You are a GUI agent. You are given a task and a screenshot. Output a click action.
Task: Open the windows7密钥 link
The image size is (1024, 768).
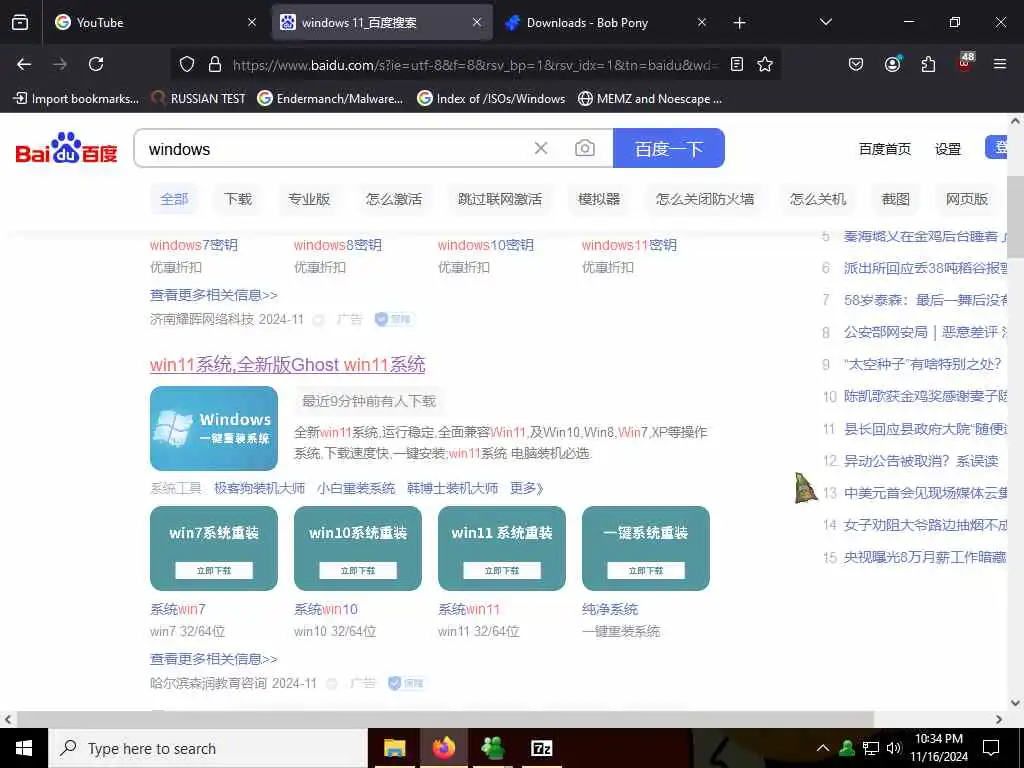coord(194,245)
